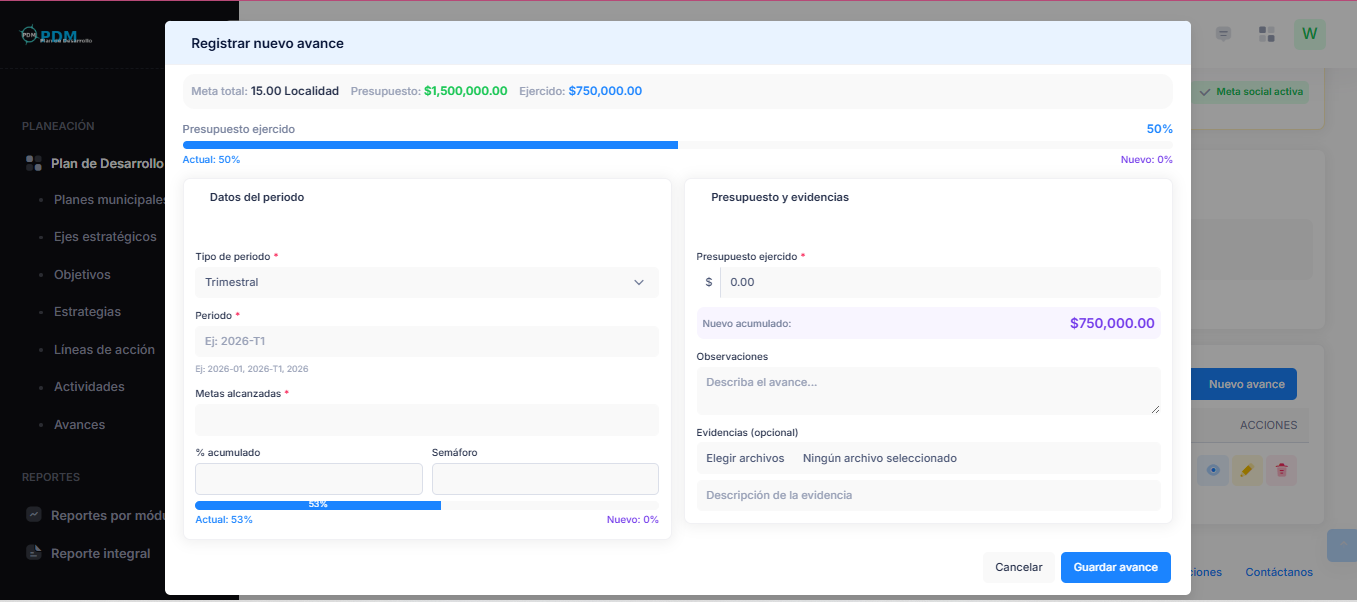Click the Reportes por módulo icon

[x=33, y=515]
